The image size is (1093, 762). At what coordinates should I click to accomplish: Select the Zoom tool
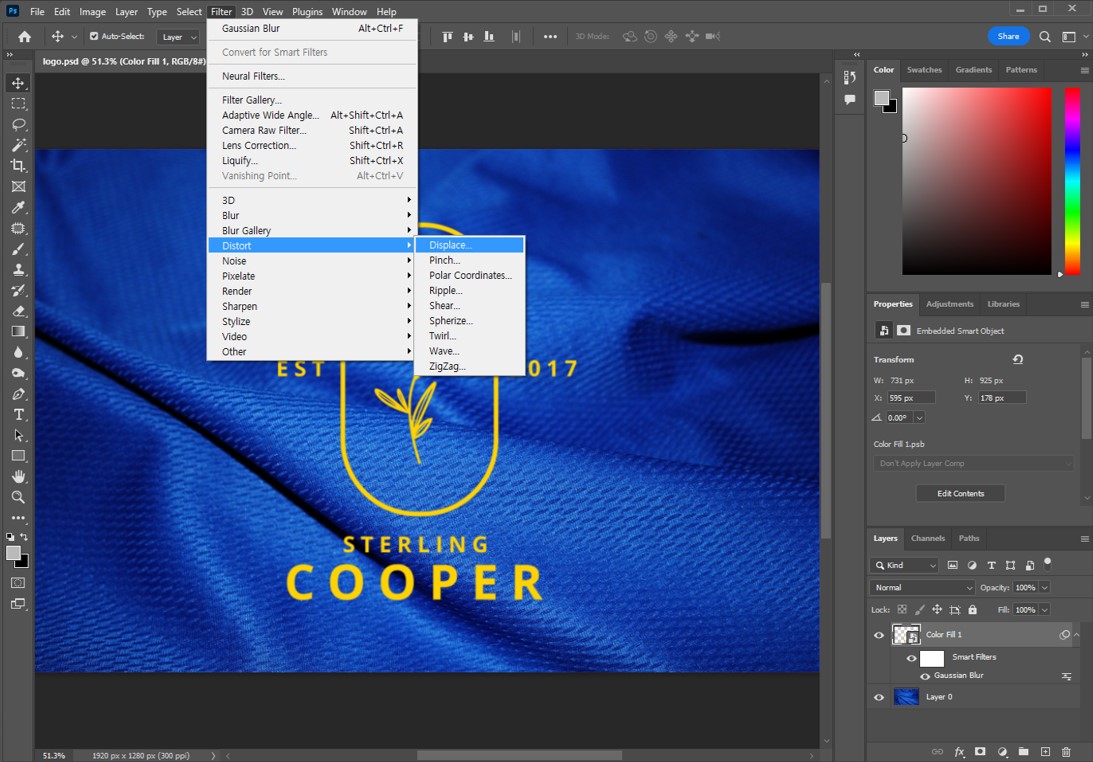pyautogui.click(x=18, y=497)
